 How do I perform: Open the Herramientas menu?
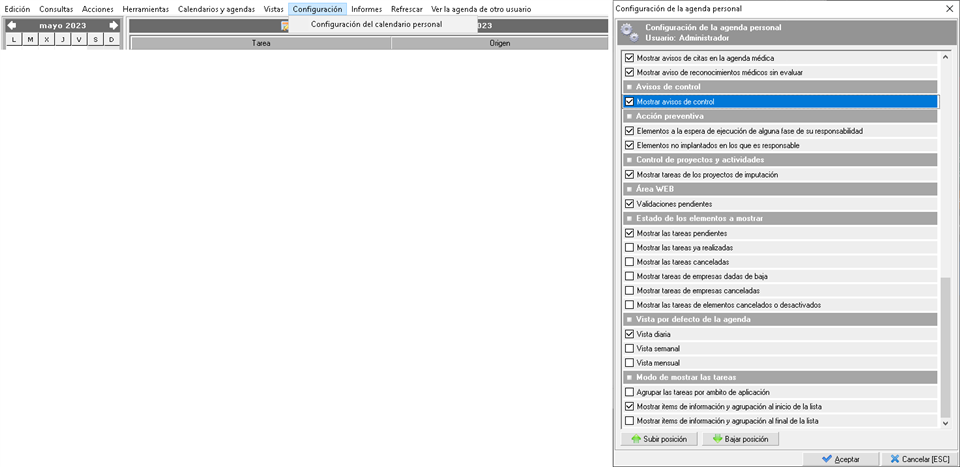click(x=146, y=9)
